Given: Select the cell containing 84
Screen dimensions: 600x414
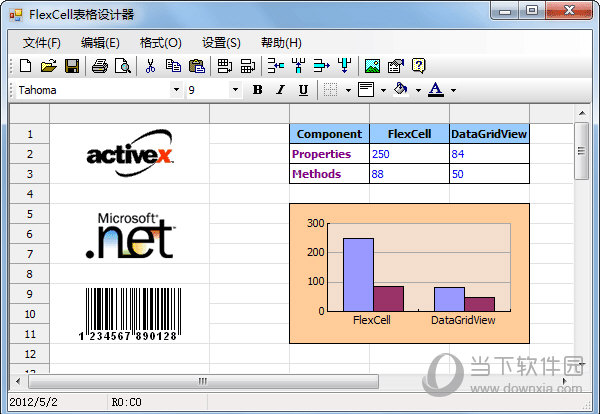Looking at the screenshot, I should coord(489,154).
